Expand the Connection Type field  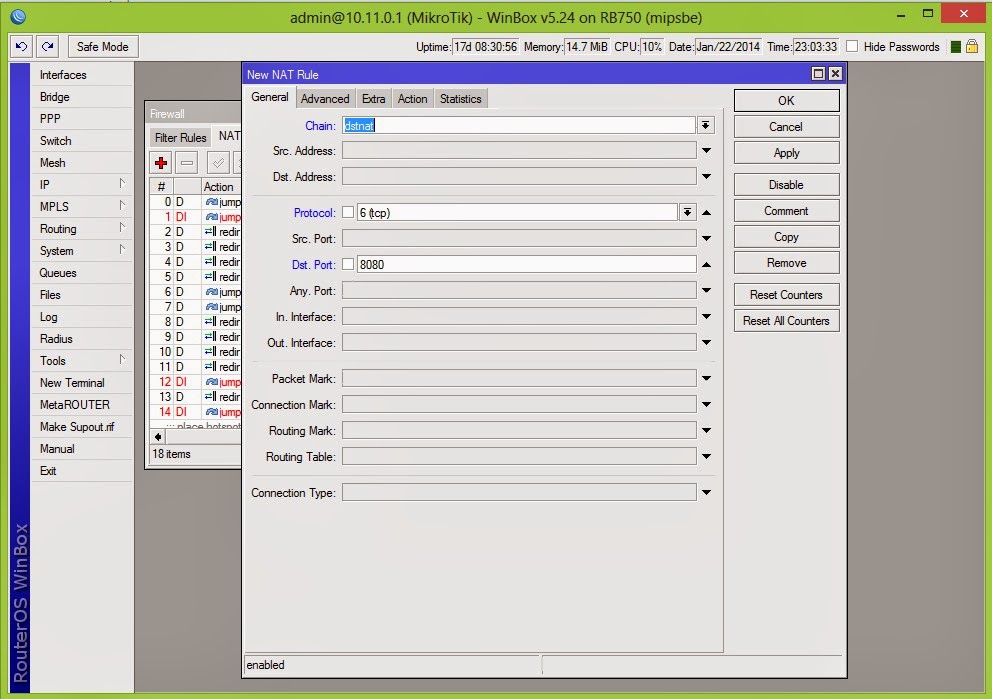[707, 492]
